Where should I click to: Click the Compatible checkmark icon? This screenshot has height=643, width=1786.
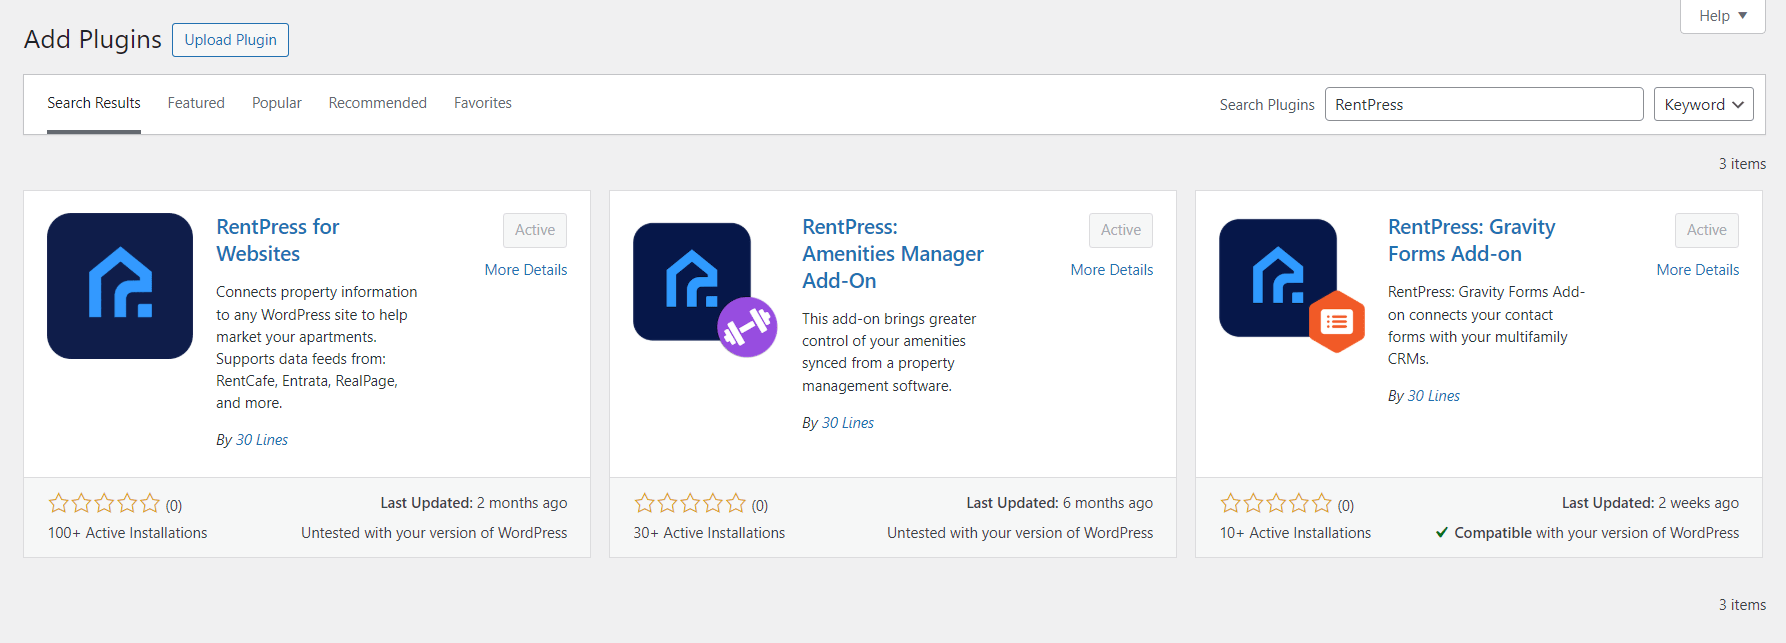1441,533
